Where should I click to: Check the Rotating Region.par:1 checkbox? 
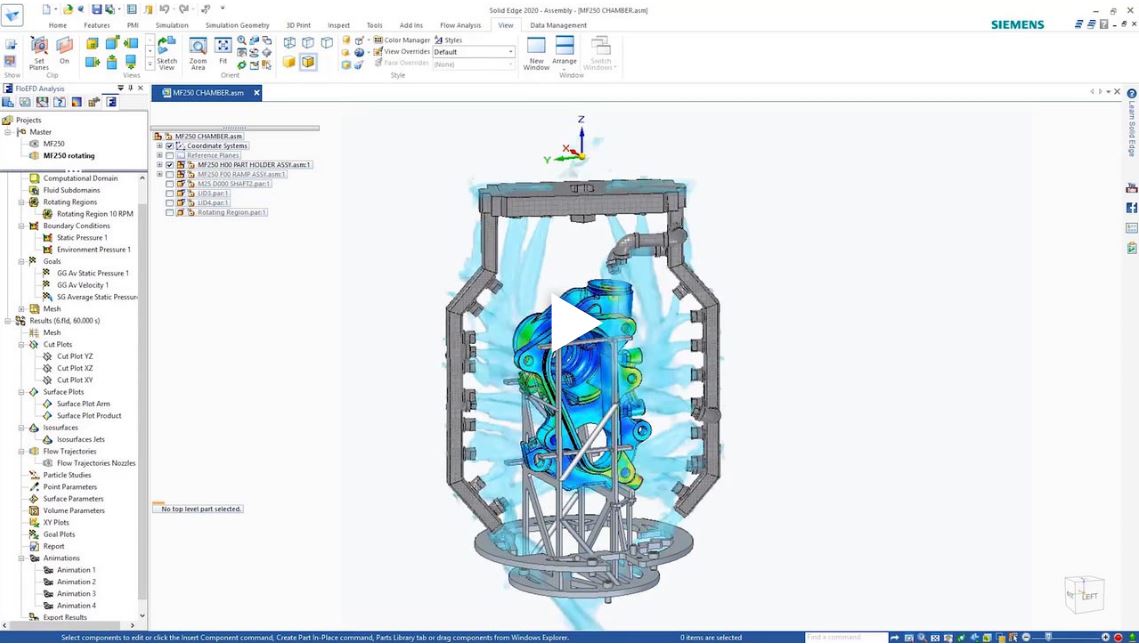[170, 213]
